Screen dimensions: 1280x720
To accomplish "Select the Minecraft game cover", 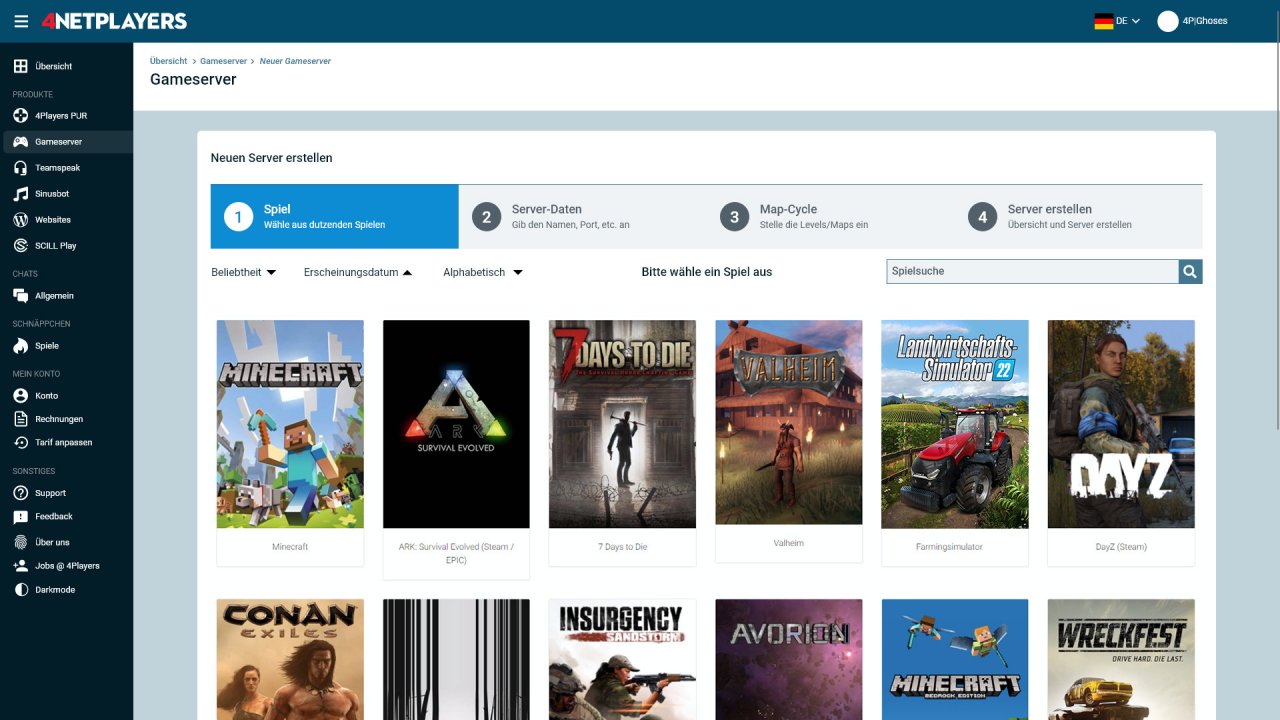I will click(290, 424).
